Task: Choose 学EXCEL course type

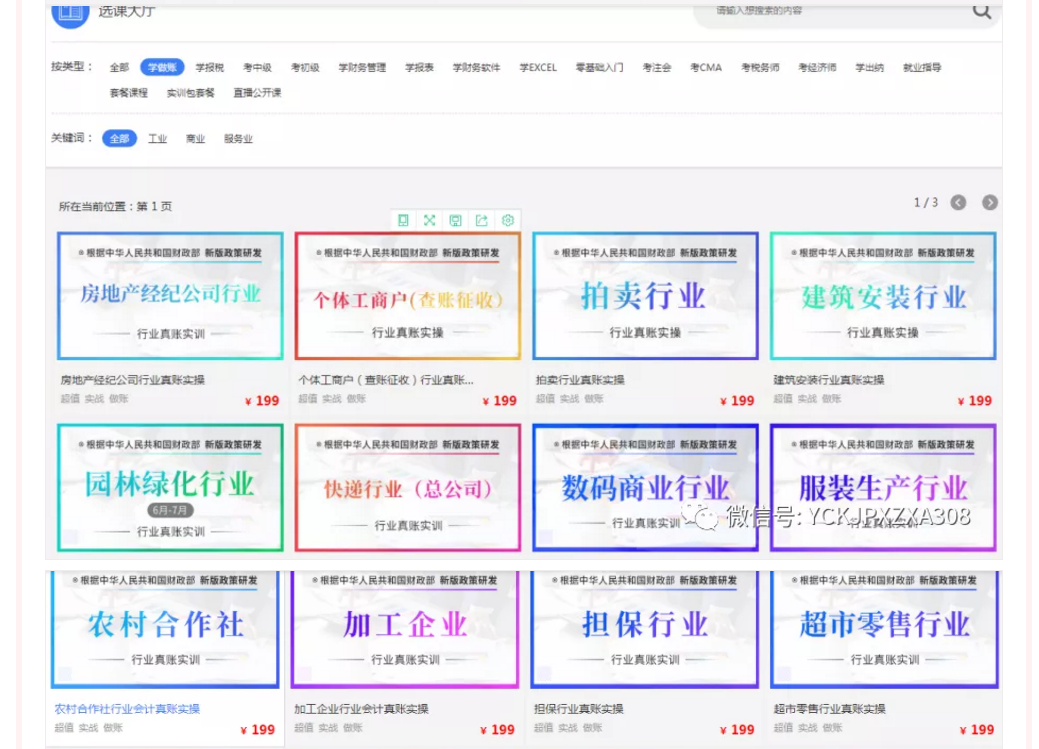Action: point(538,68)
